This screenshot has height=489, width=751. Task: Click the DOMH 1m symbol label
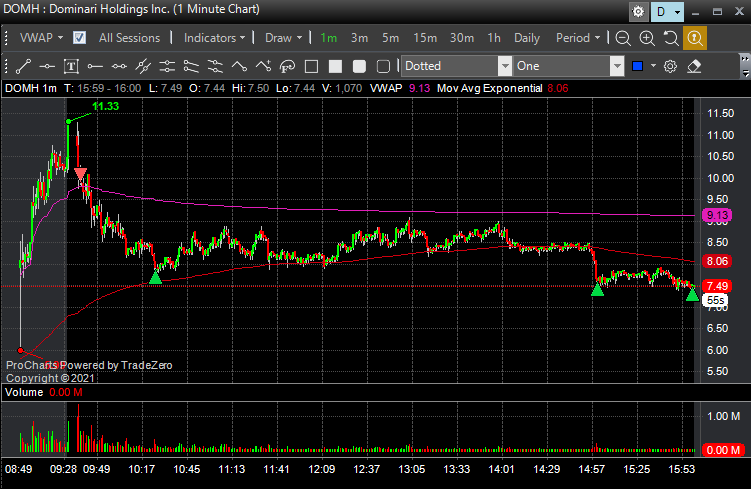click(x=31, y=88)
